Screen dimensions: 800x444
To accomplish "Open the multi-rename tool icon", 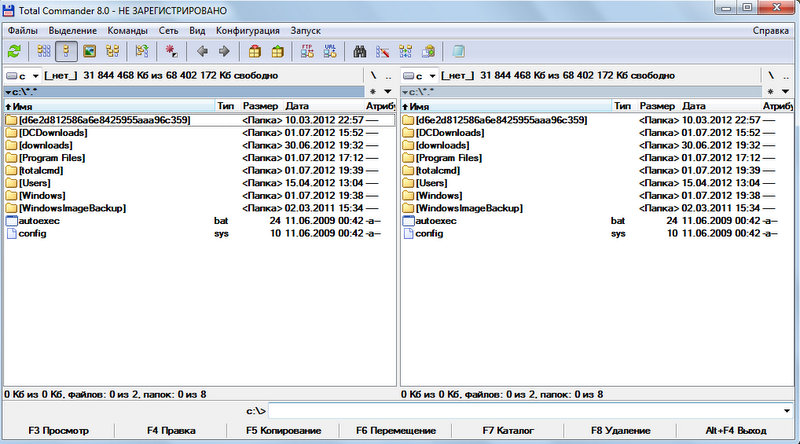I will [383, 51].
